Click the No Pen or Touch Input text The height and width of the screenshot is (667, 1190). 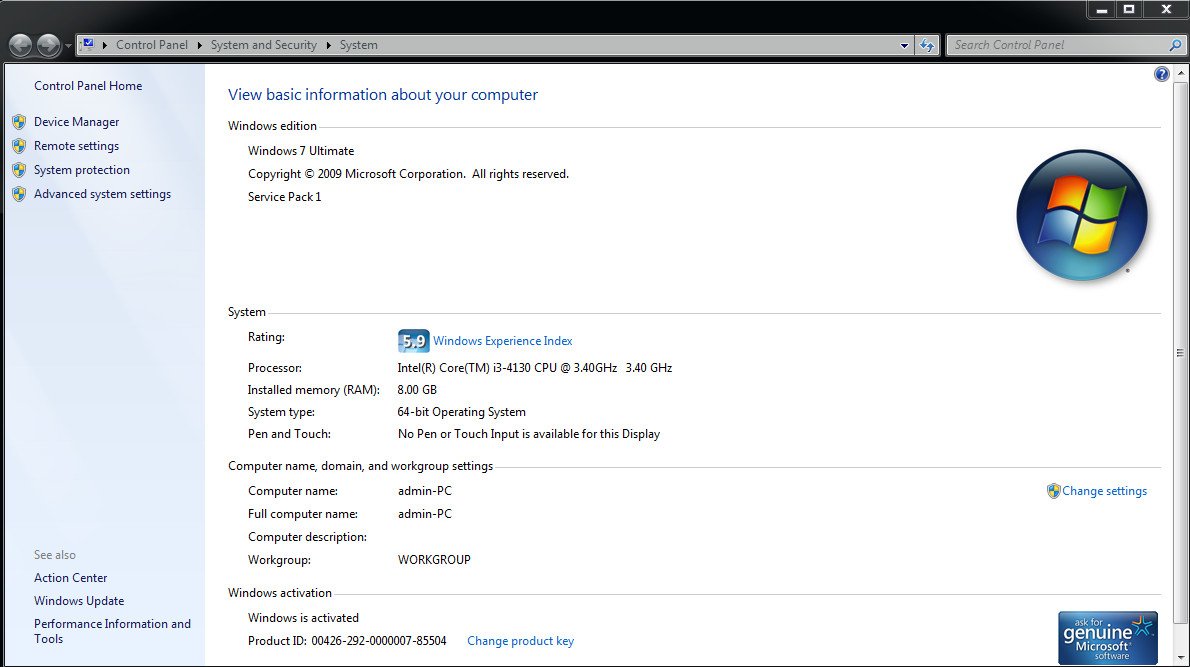click(x=529, y=434)
